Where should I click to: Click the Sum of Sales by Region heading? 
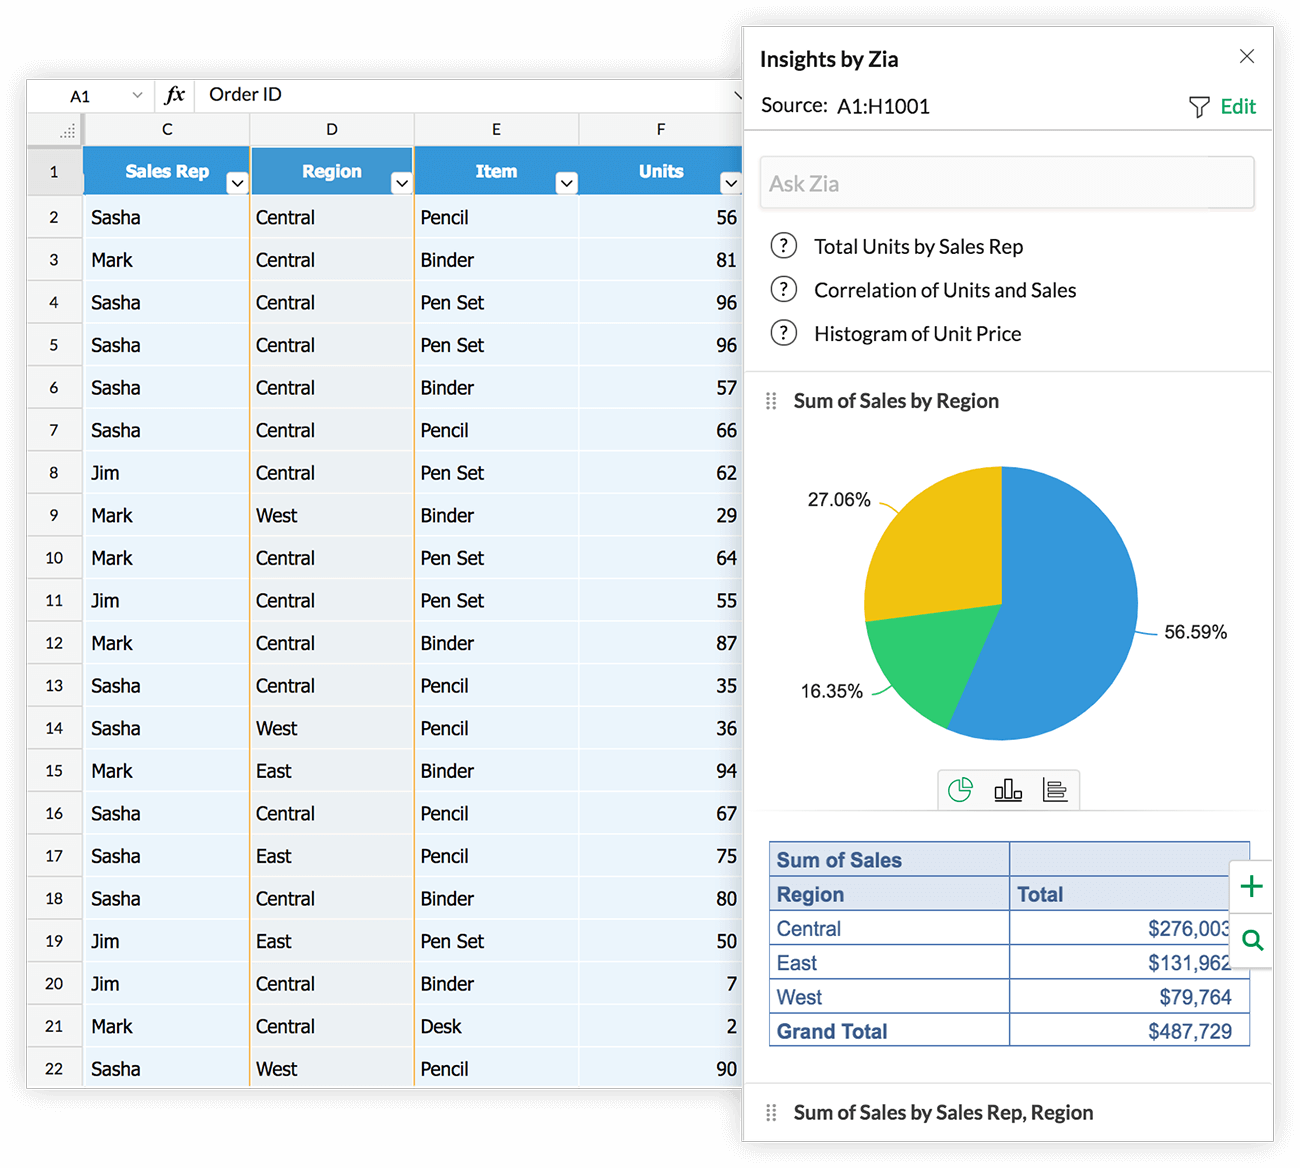[x=896, y=401]
